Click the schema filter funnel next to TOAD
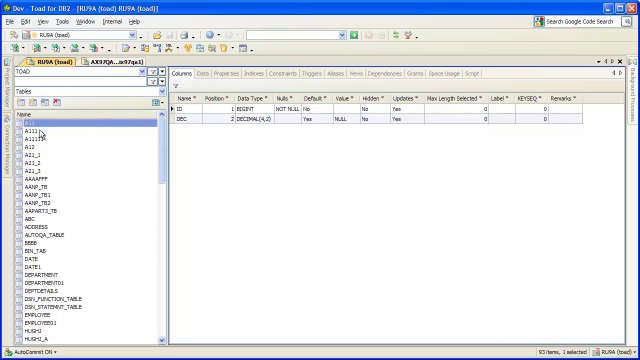The height and width of the screenshot is (360, 640). [x=153, y=71]
